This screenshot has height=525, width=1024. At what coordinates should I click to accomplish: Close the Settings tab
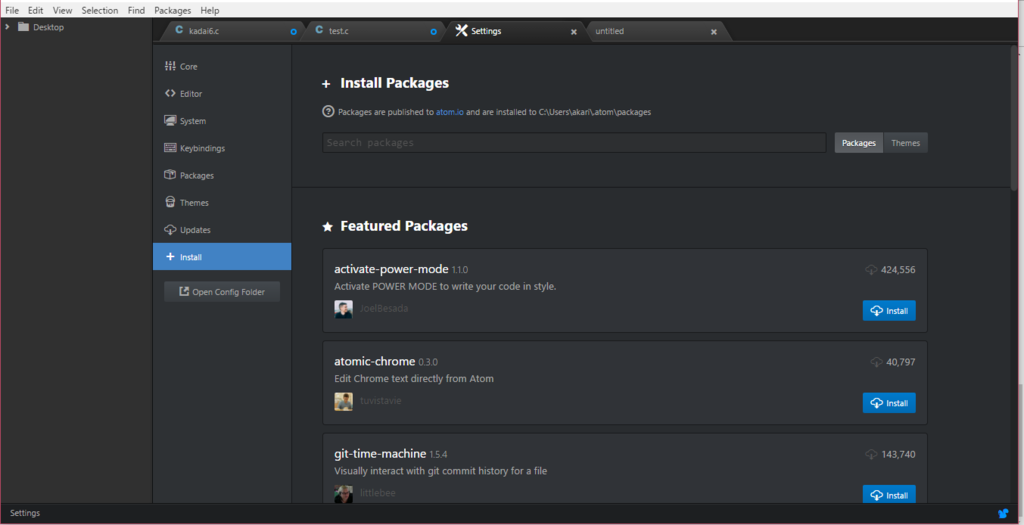[x=574, y=31]
